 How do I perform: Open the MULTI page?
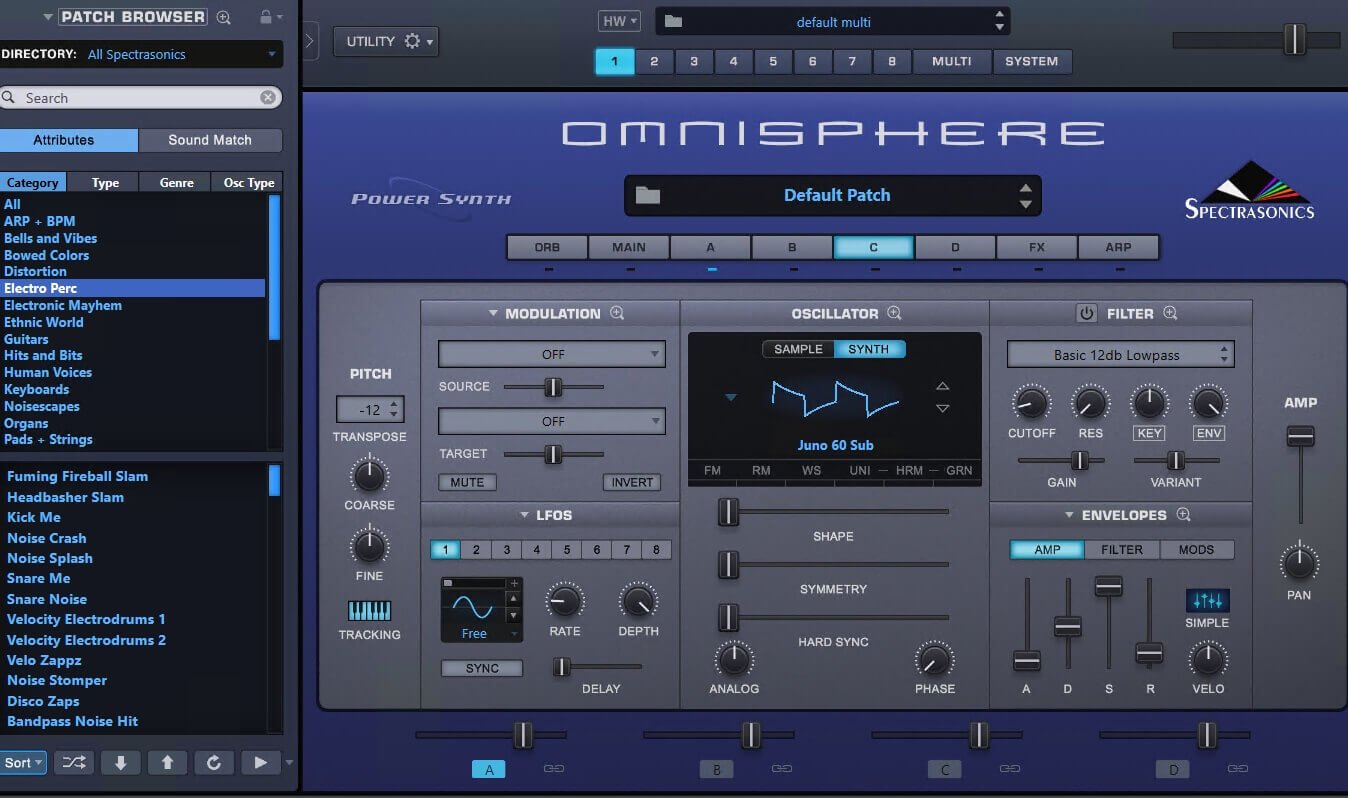952,61
